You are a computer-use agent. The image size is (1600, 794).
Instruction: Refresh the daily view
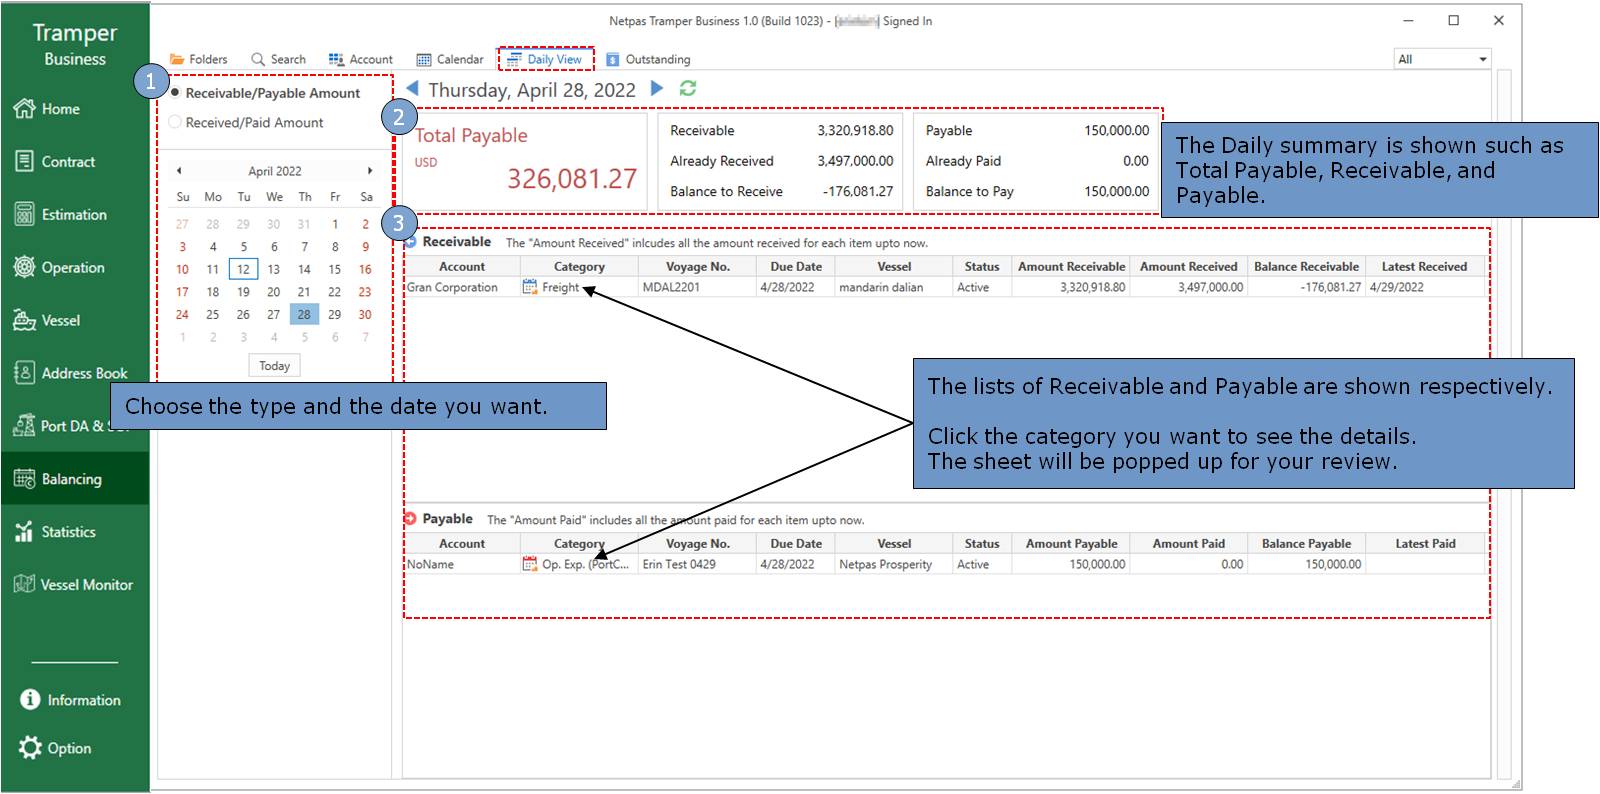(688, 88)
